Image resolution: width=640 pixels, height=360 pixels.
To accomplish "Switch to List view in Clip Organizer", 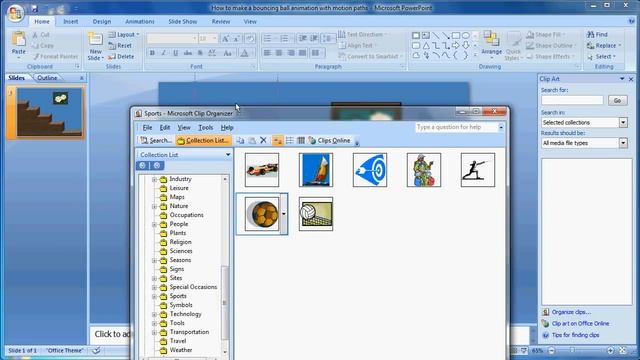I will (x=289, y=140).
